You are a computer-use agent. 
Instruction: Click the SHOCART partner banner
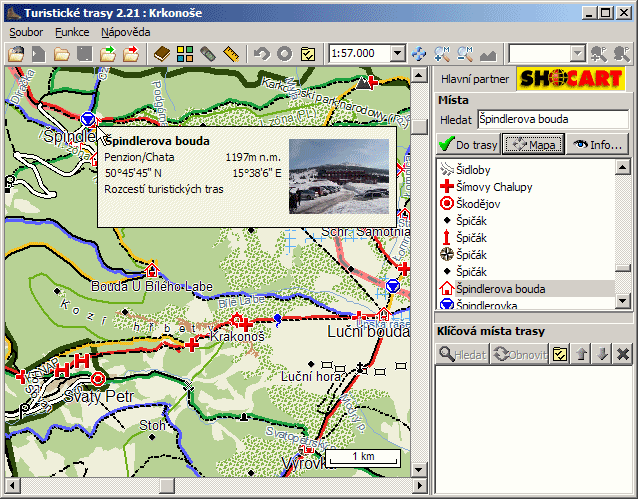pos(571,79)
